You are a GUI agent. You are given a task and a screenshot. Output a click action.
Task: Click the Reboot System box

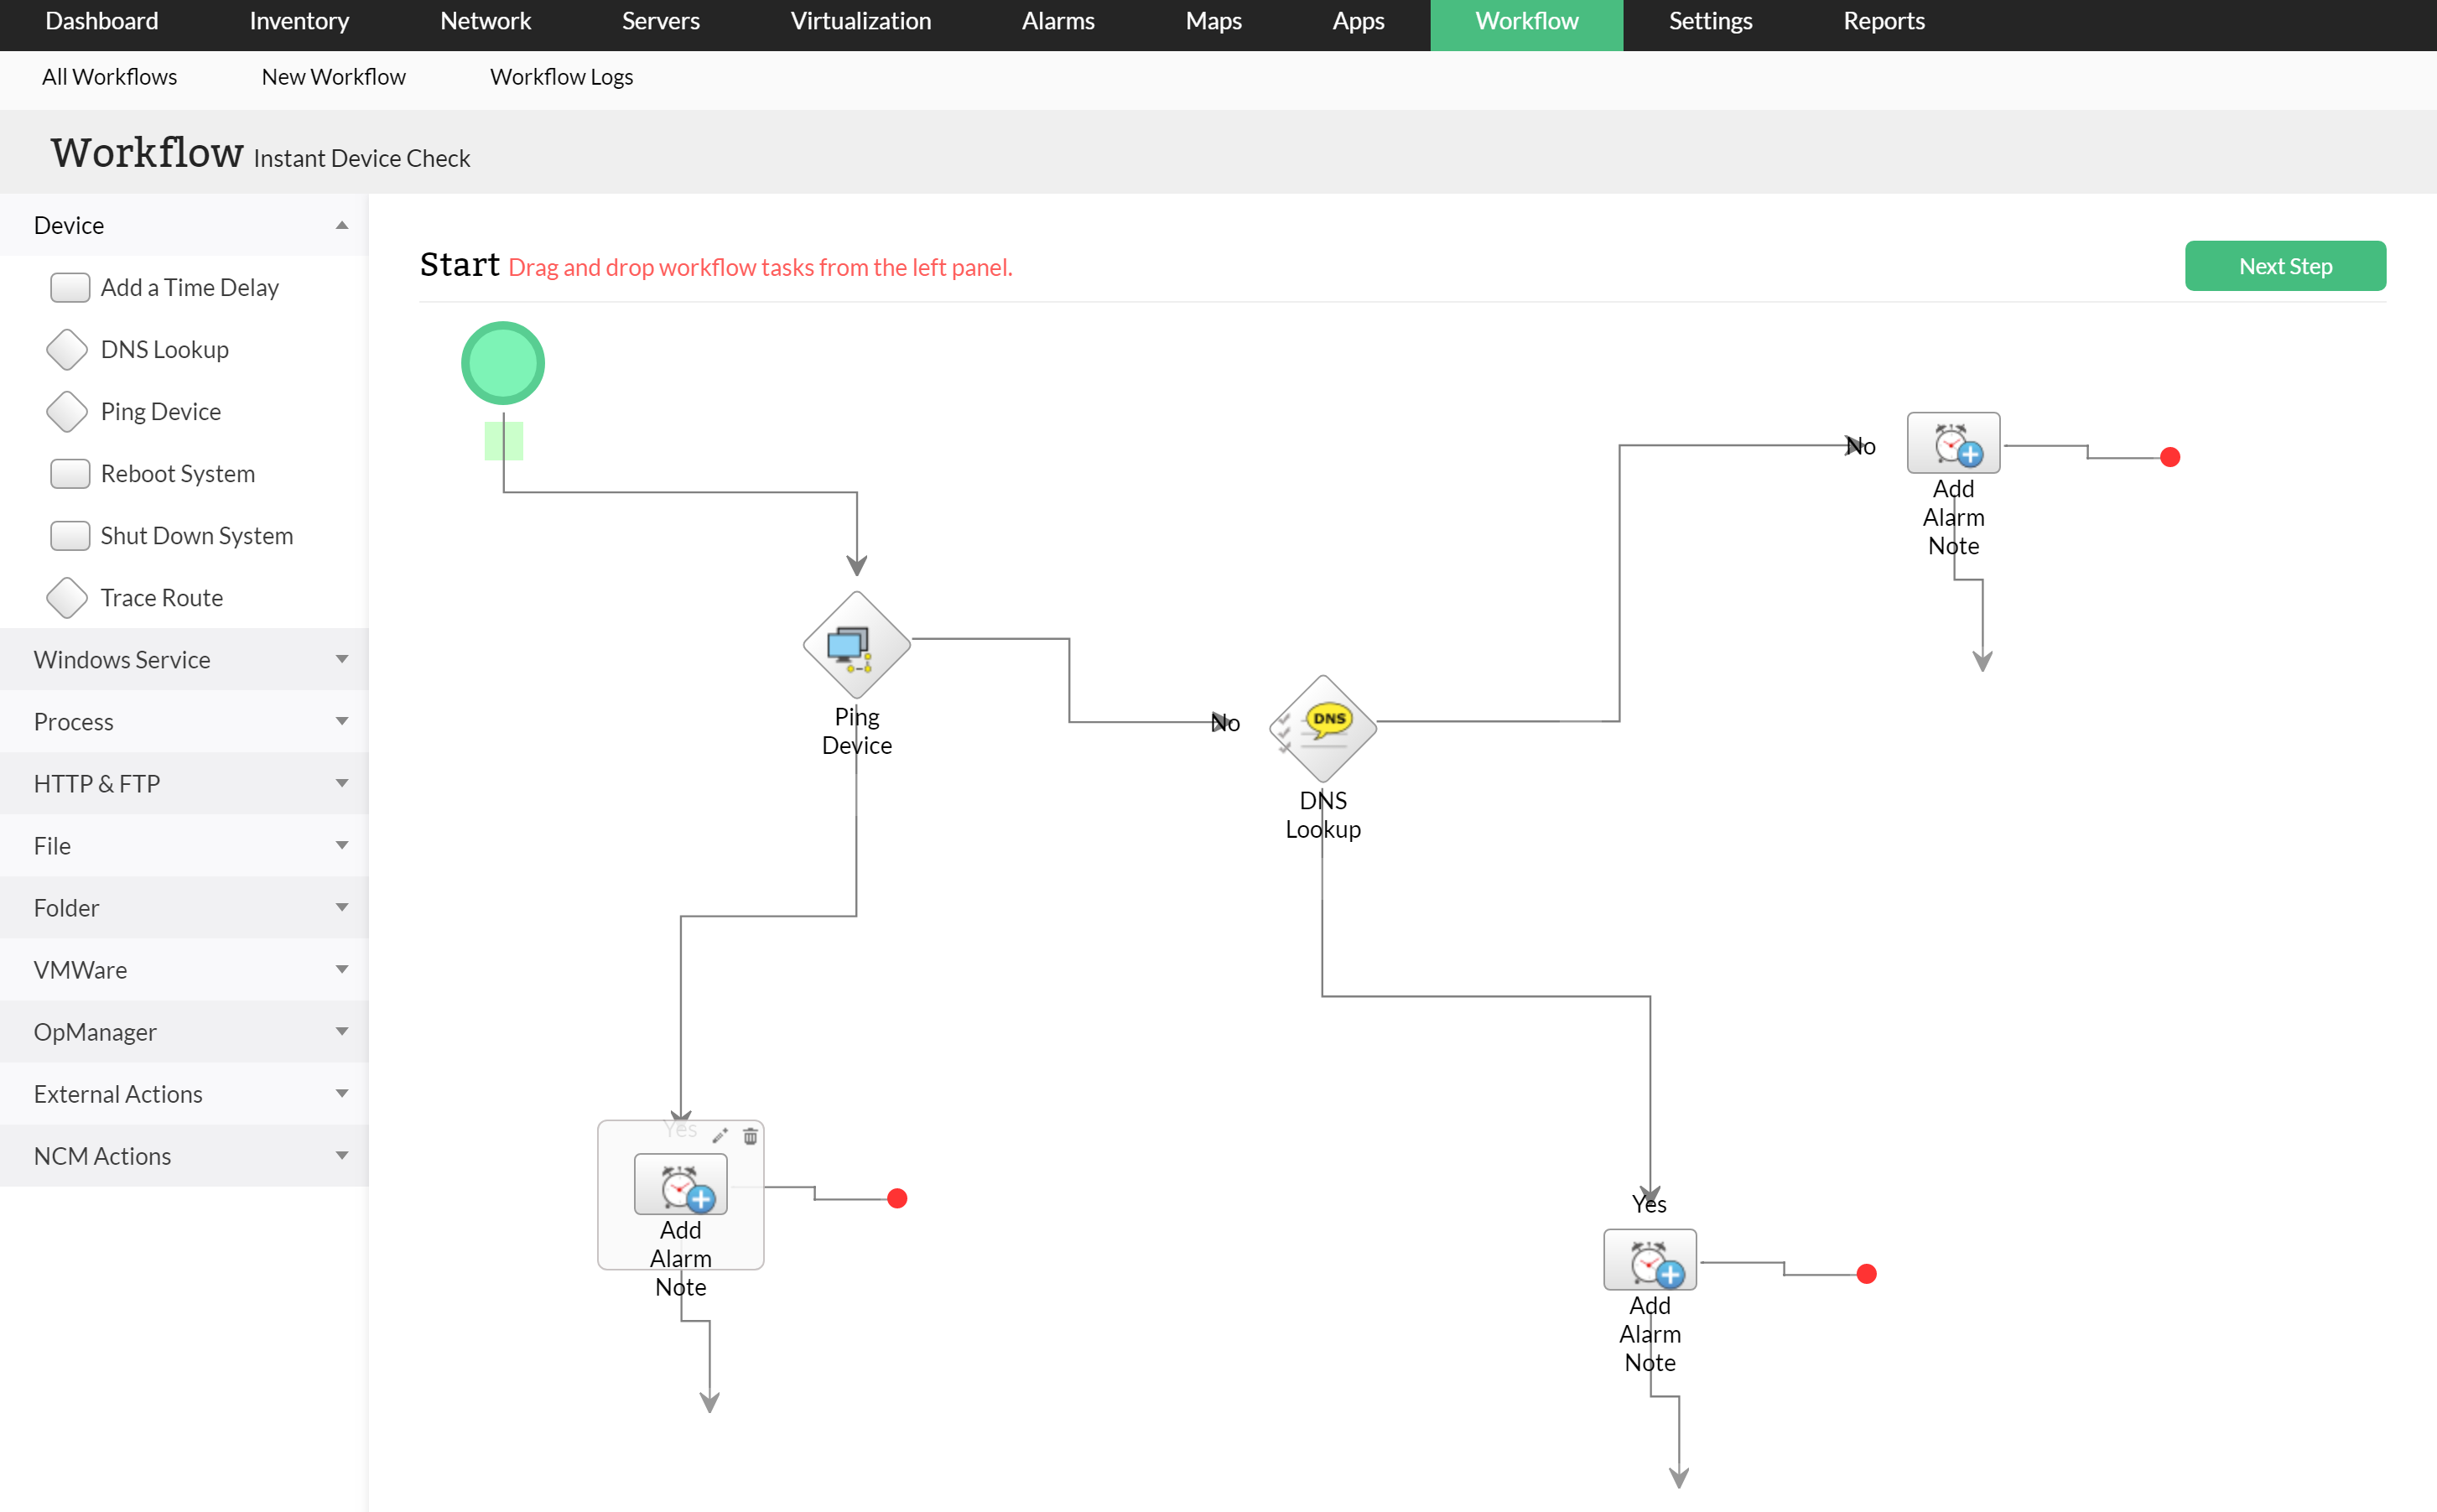(x=70, y=474)
